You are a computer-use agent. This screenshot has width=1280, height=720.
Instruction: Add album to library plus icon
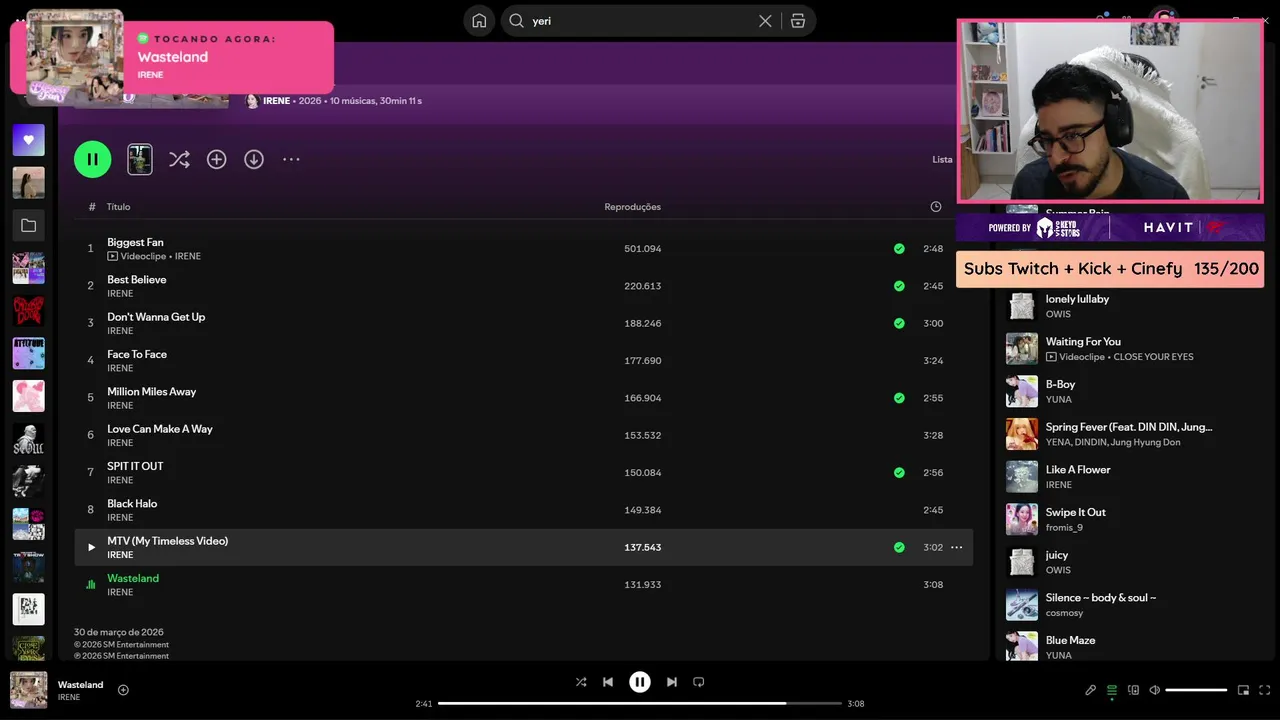tap(216, 159)
